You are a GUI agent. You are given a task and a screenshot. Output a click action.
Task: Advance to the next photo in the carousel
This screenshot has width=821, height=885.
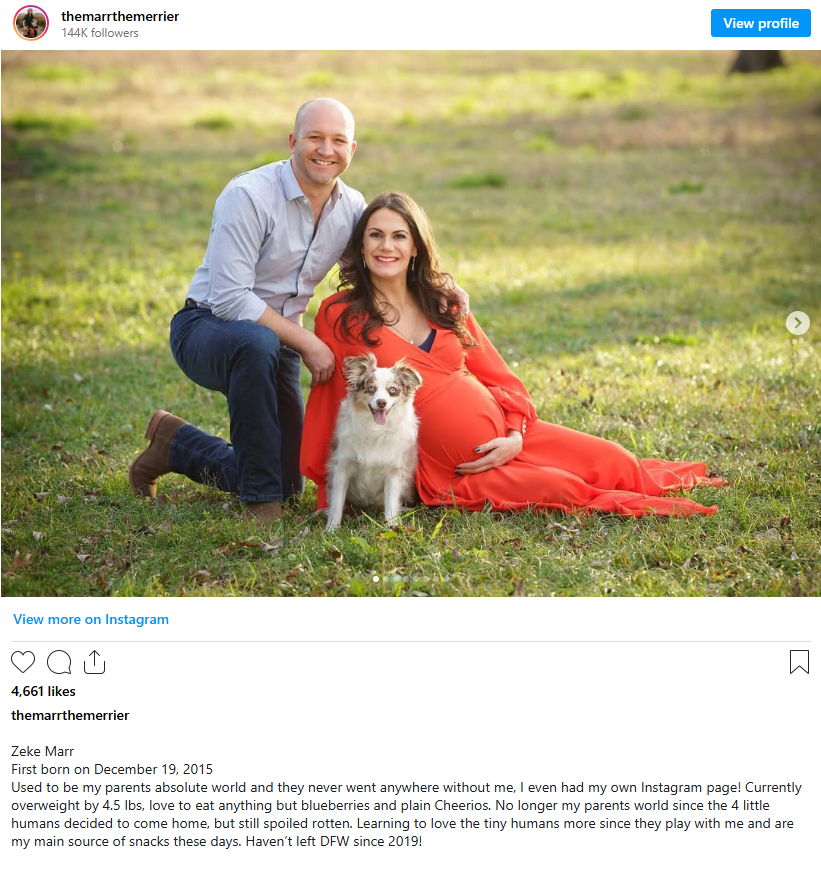(x=797, y=323)
